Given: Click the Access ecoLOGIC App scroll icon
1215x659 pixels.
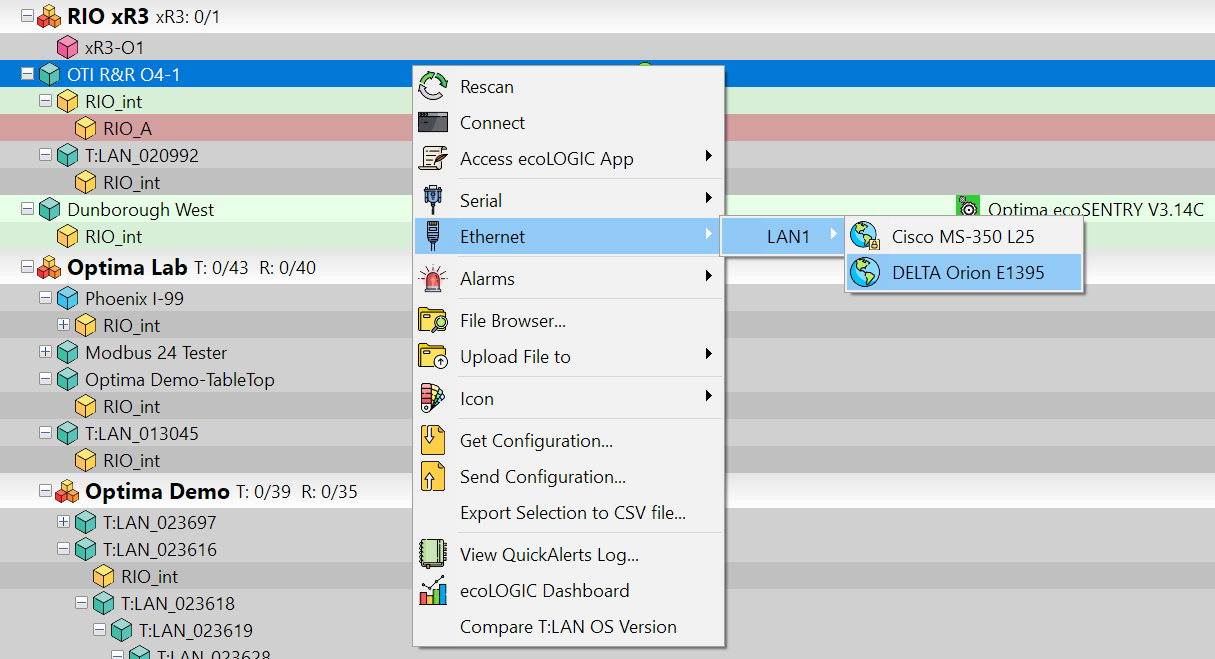Looking at the screenshot, I should pyautogui.click(x=432, y=159).
